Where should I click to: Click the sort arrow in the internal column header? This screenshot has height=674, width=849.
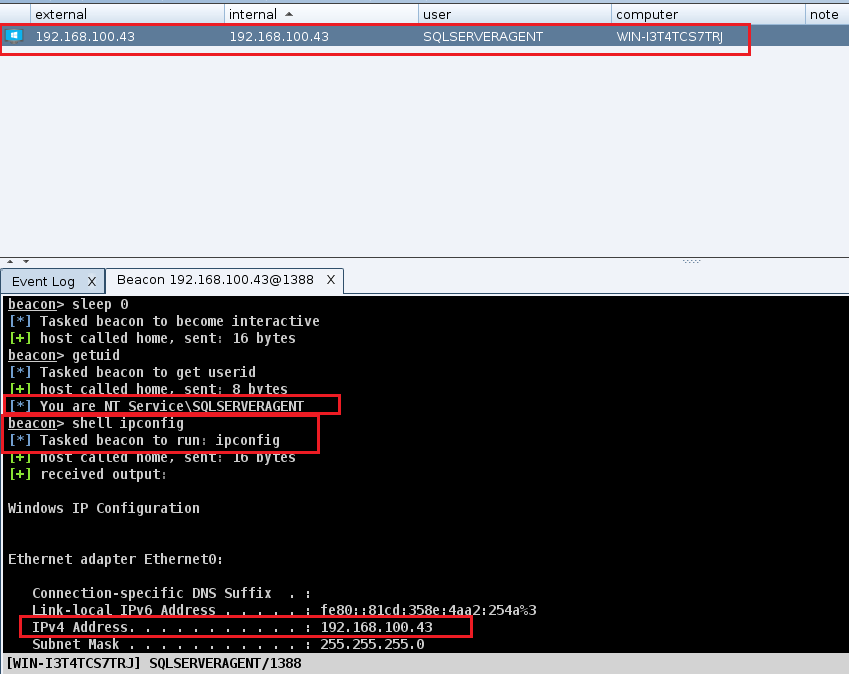point(290,14)
